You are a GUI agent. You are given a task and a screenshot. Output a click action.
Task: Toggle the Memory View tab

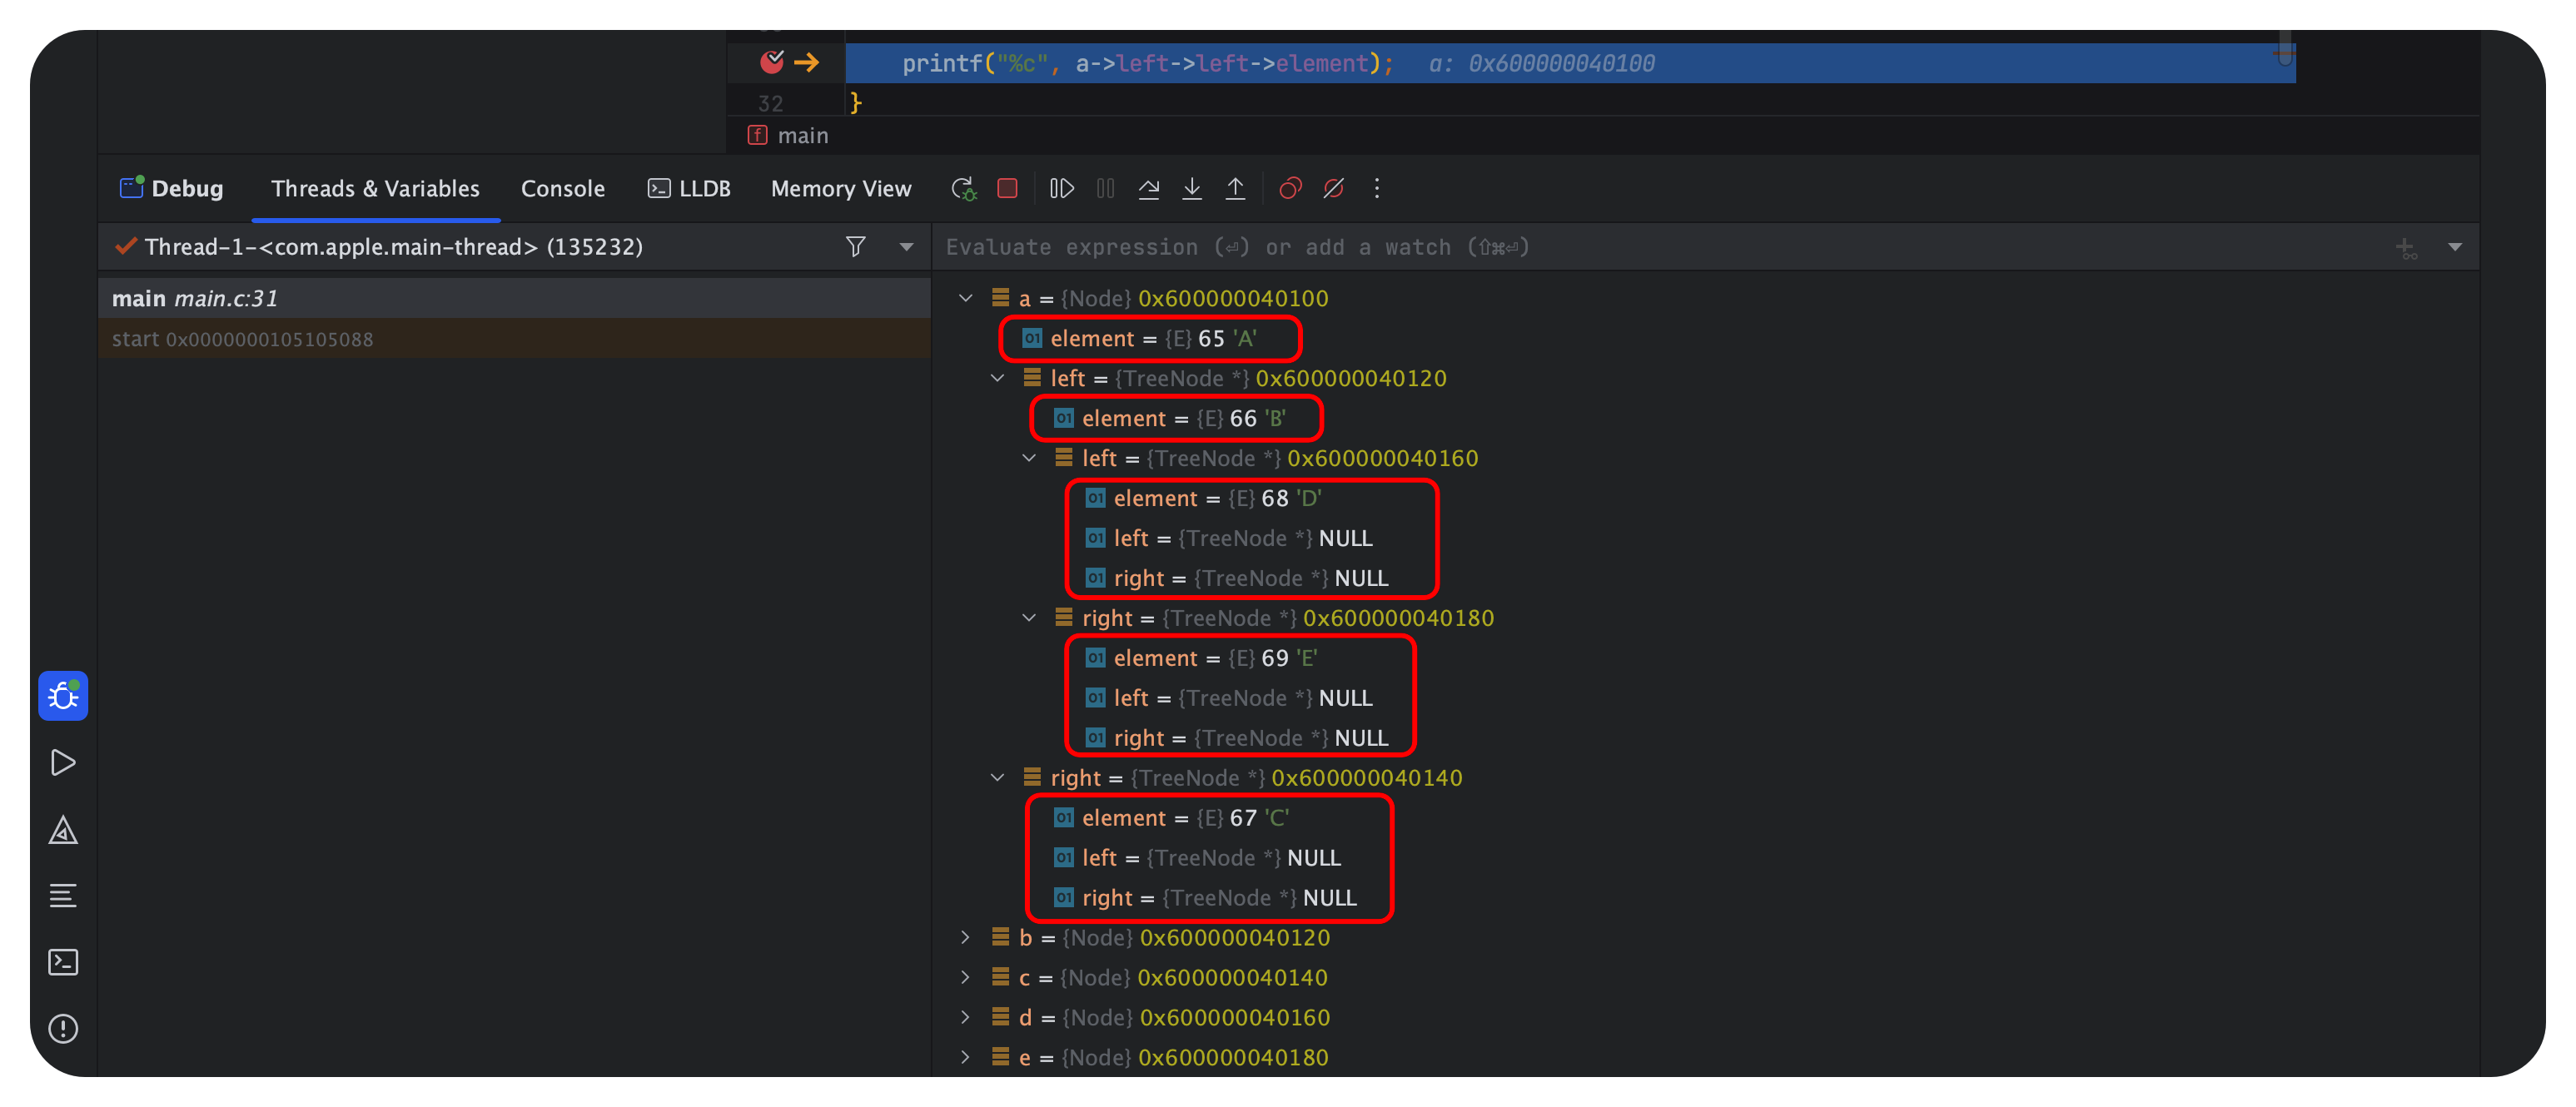[841, 189]
